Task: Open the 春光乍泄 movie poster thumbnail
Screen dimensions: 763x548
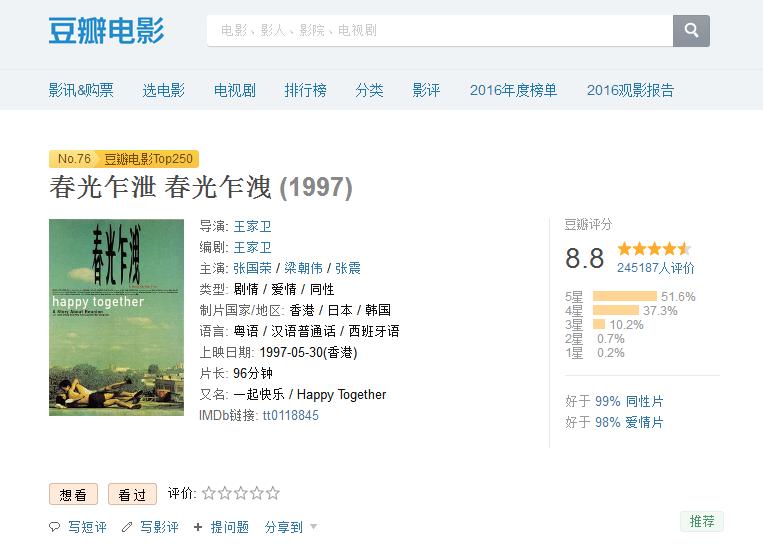Action: point(116,317)
